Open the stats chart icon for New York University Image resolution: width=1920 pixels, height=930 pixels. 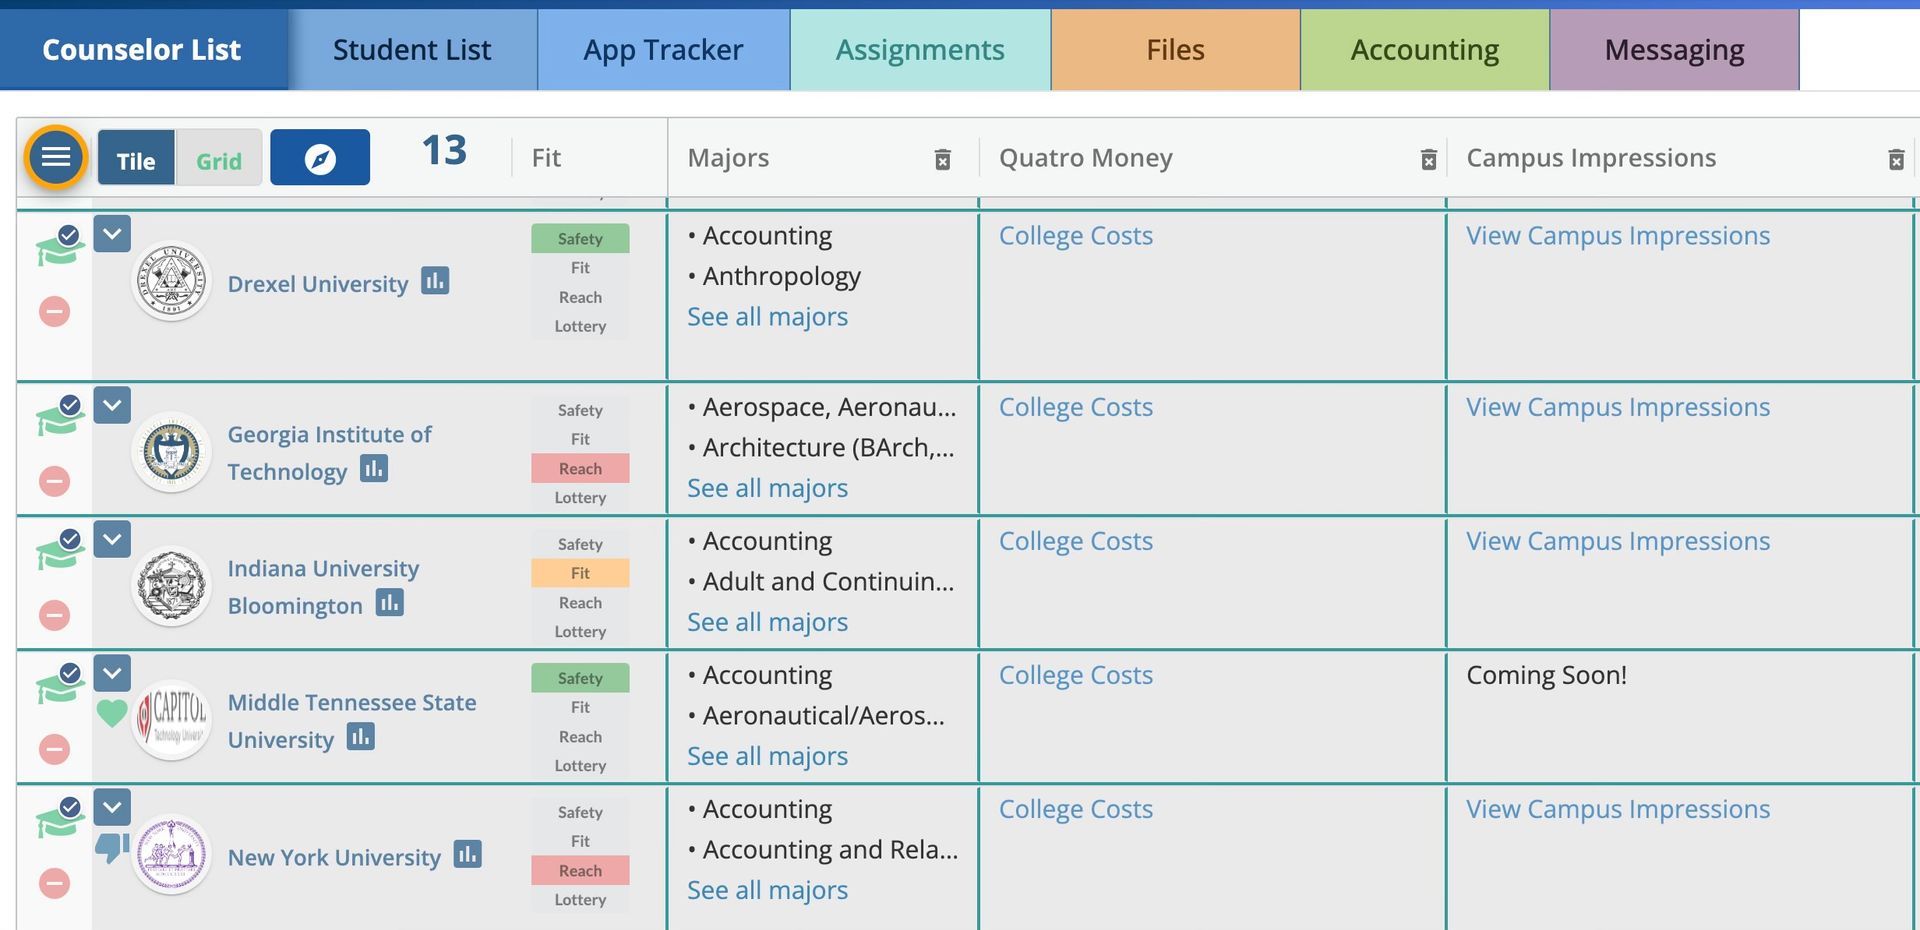(467, 854)
